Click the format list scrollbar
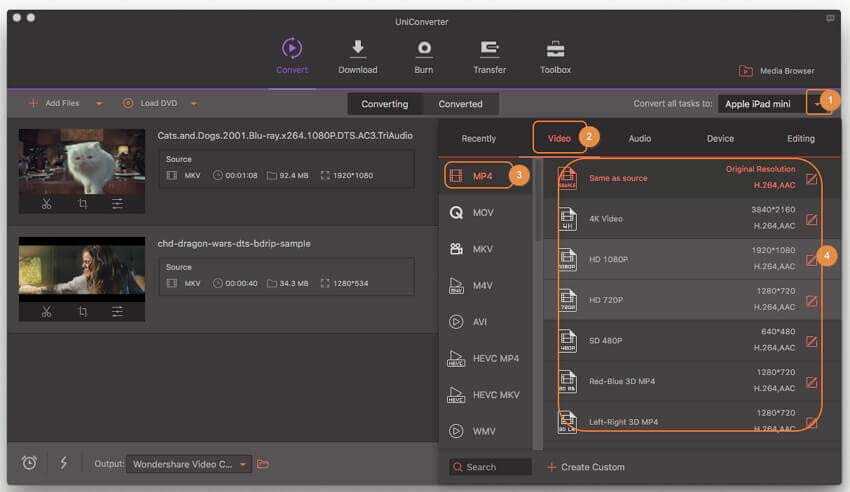Screen dimensions: 850x492 pyautogui.click(x=538, y=200)
